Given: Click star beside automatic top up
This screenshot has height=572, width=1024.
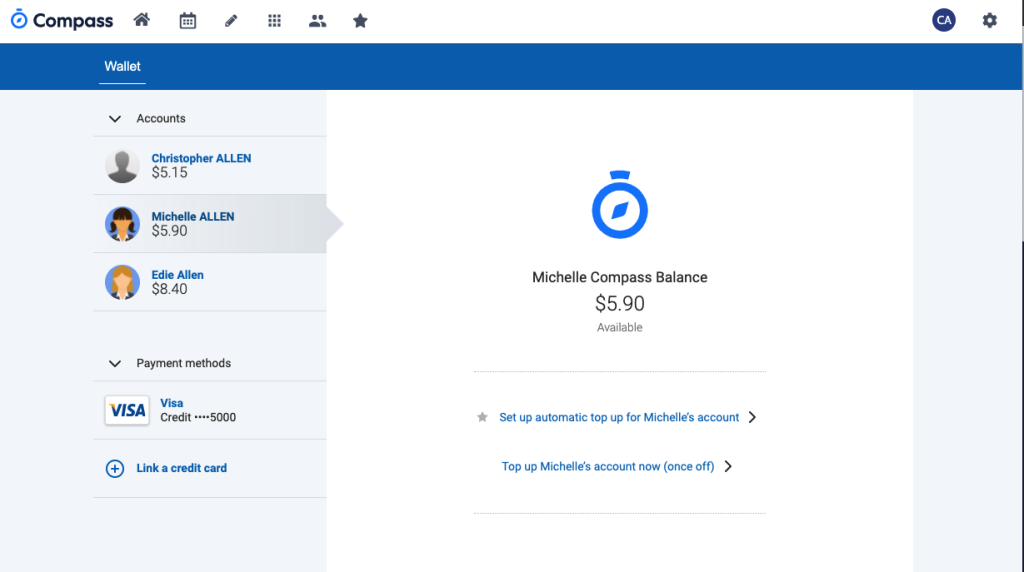Looking at the screenshot, I should point(482,417).
